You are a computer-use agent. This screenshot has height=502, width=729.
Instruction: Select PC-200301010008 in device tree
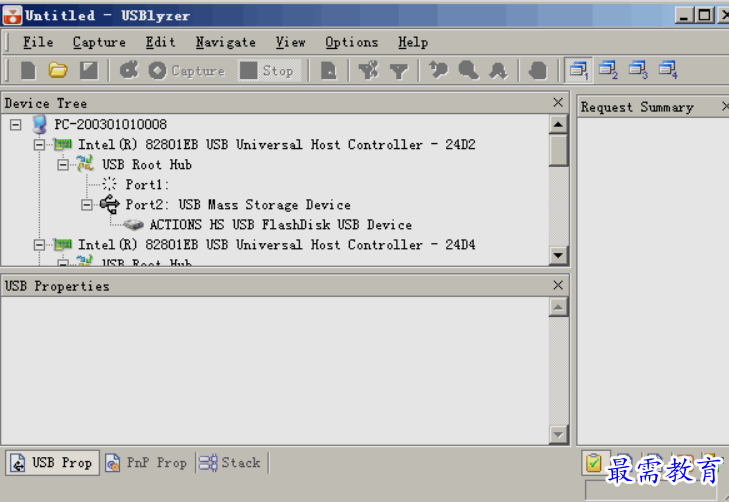[x=110, y=125]
